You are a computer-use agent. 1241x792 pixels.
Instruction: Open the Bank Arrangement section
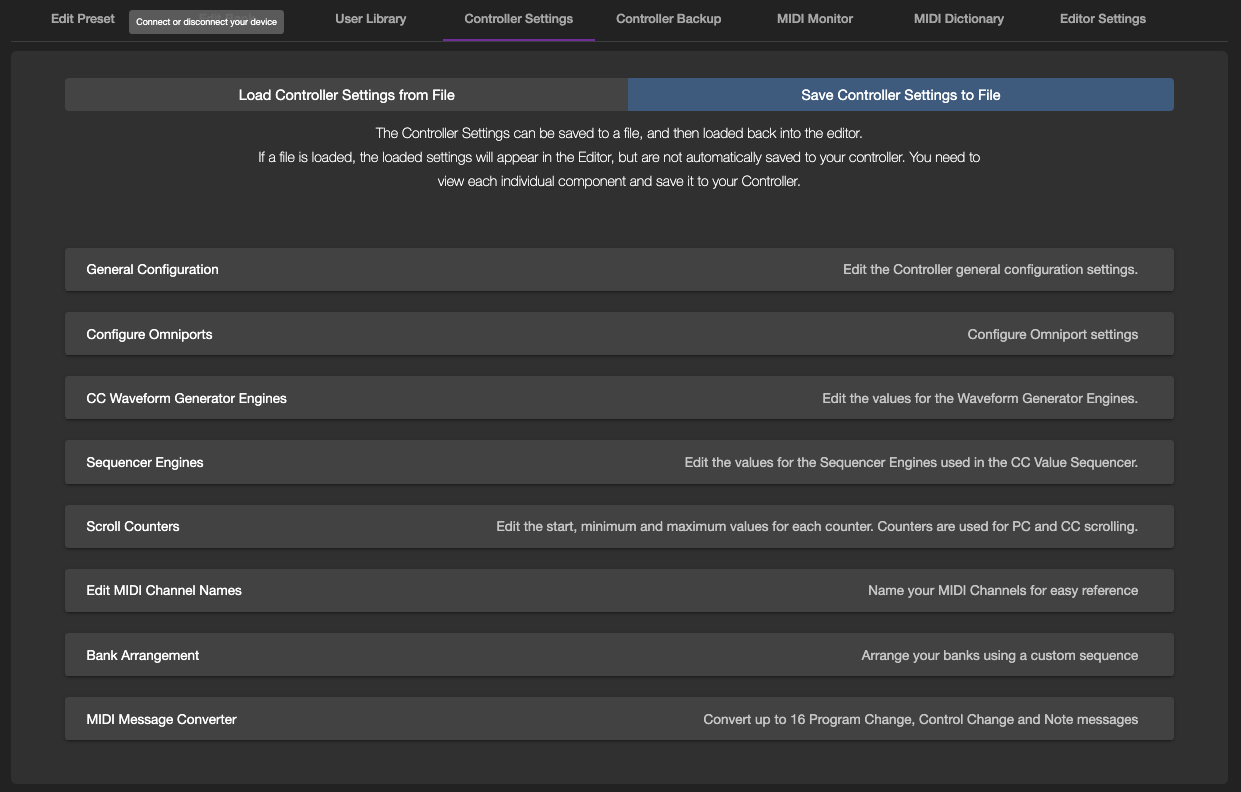tap(142, 655)
